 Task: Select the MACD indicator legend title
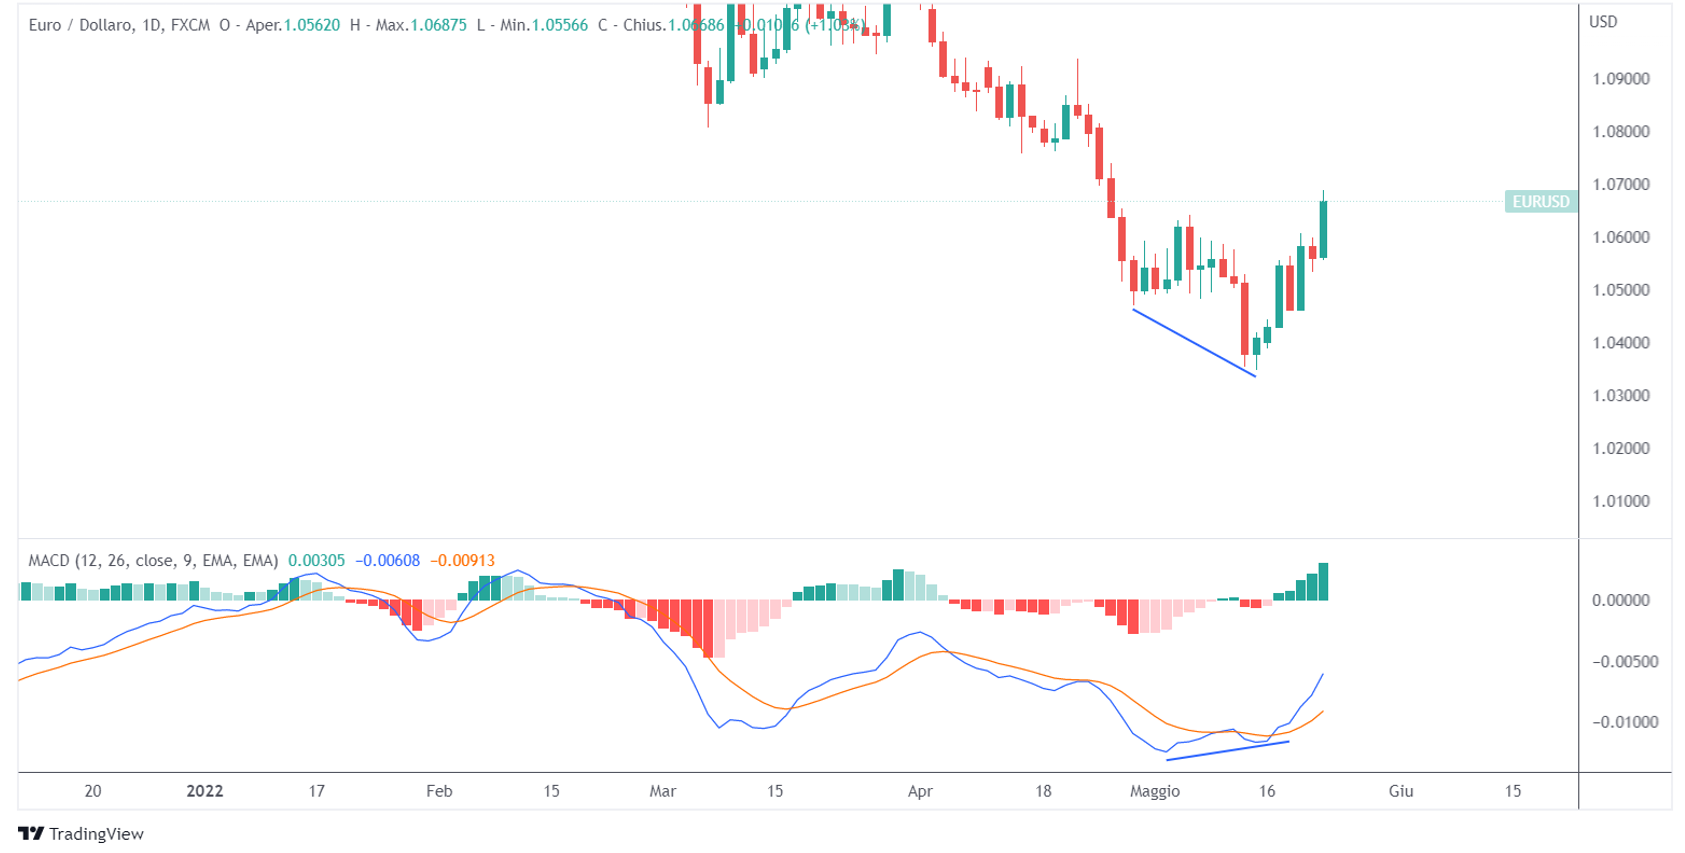click(x=153, y=561)
